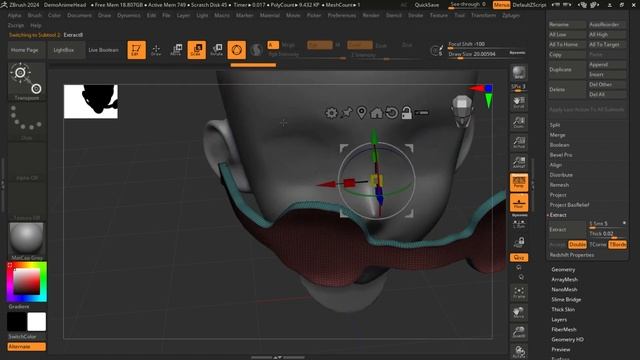Screen dimensions: 640x360
Task: Open the Brush menu
Action: (x=35, y=15)
